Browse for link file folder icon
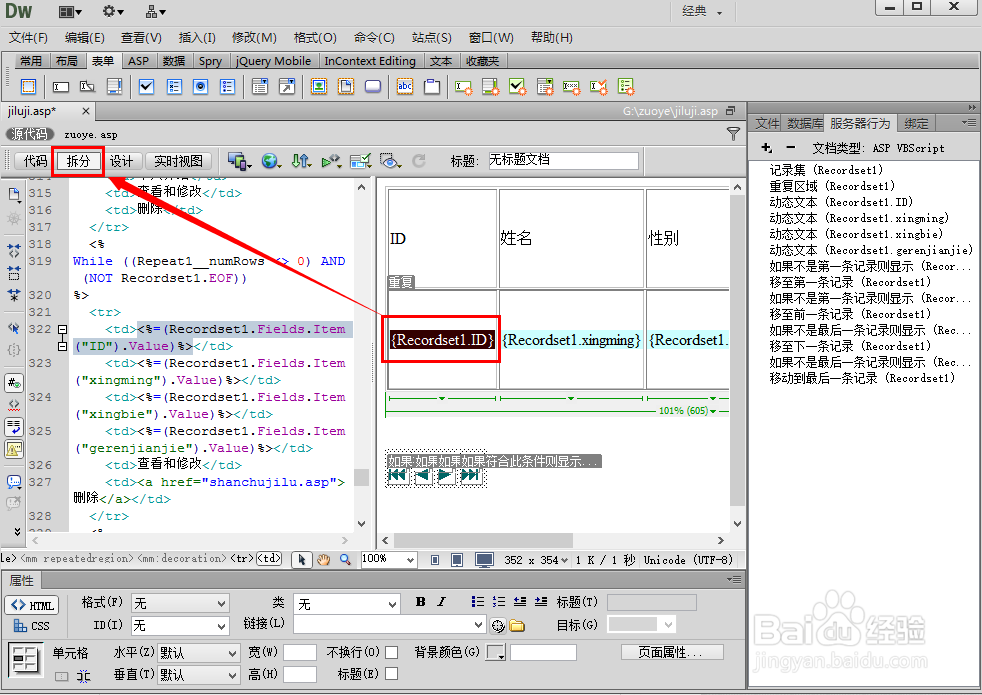982x695 pixels. pyautogui.click(x=517, y=625)
